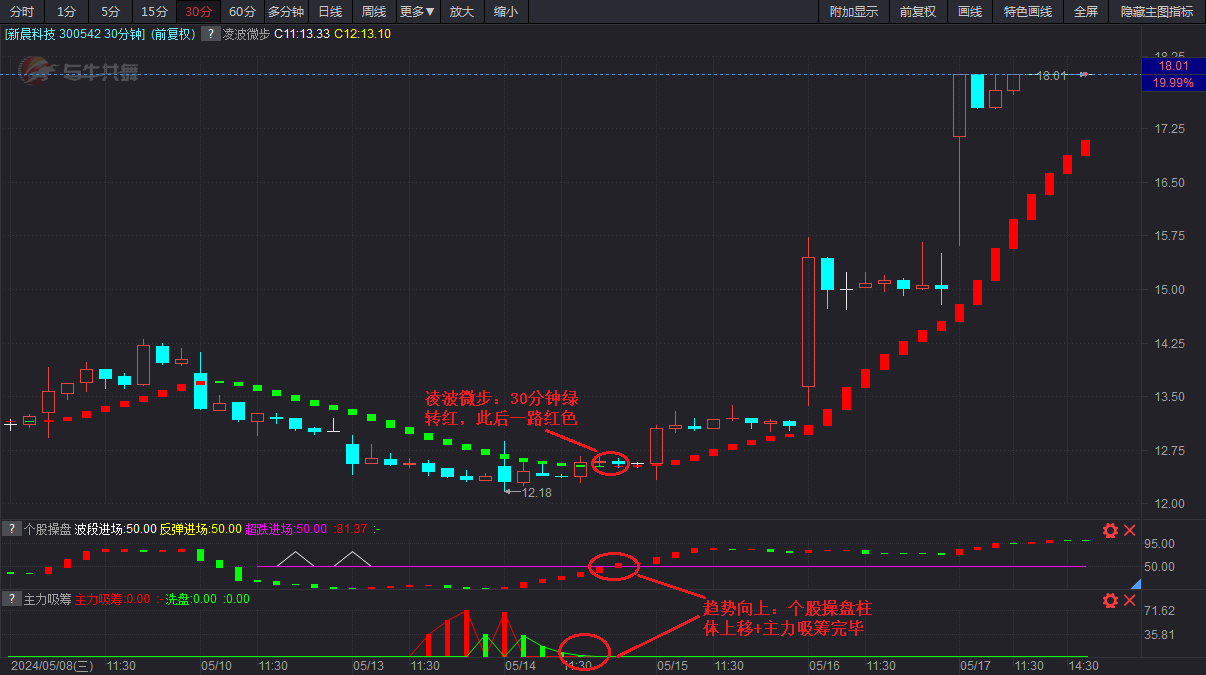Click the 05/13 date label
The image size is (1206, 675).
pos(368,665)
